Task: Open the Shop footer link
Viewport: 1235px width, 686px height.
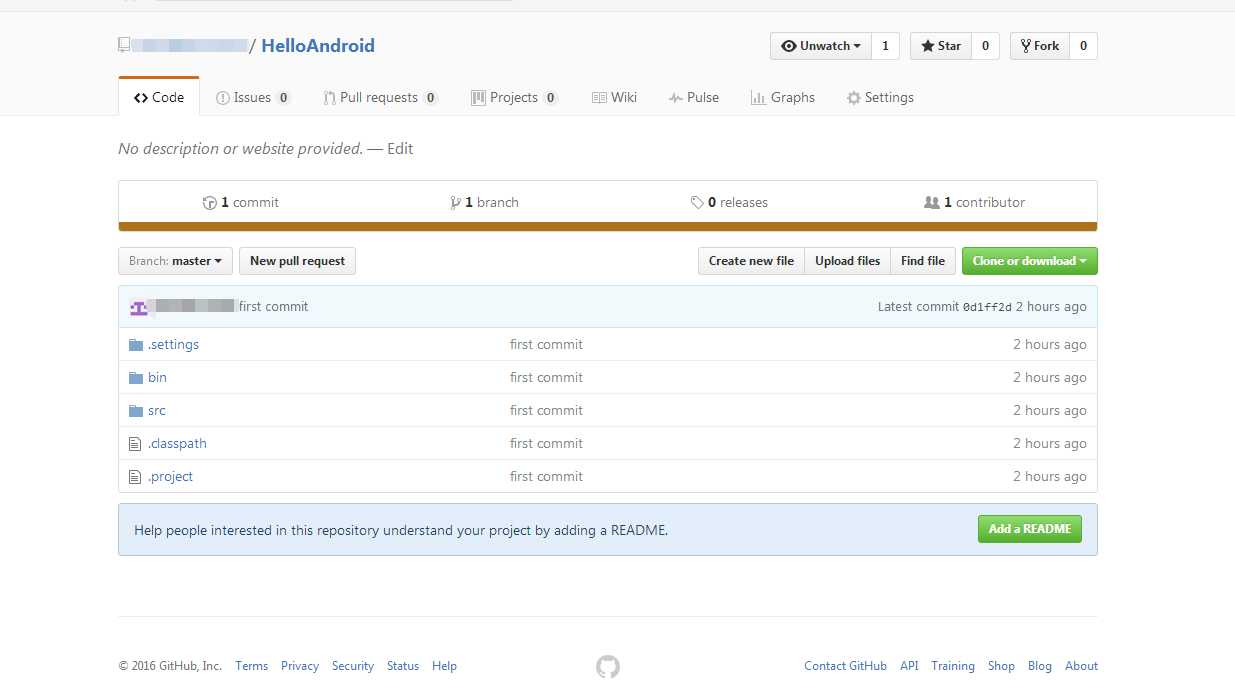Action: [1001, 666]
